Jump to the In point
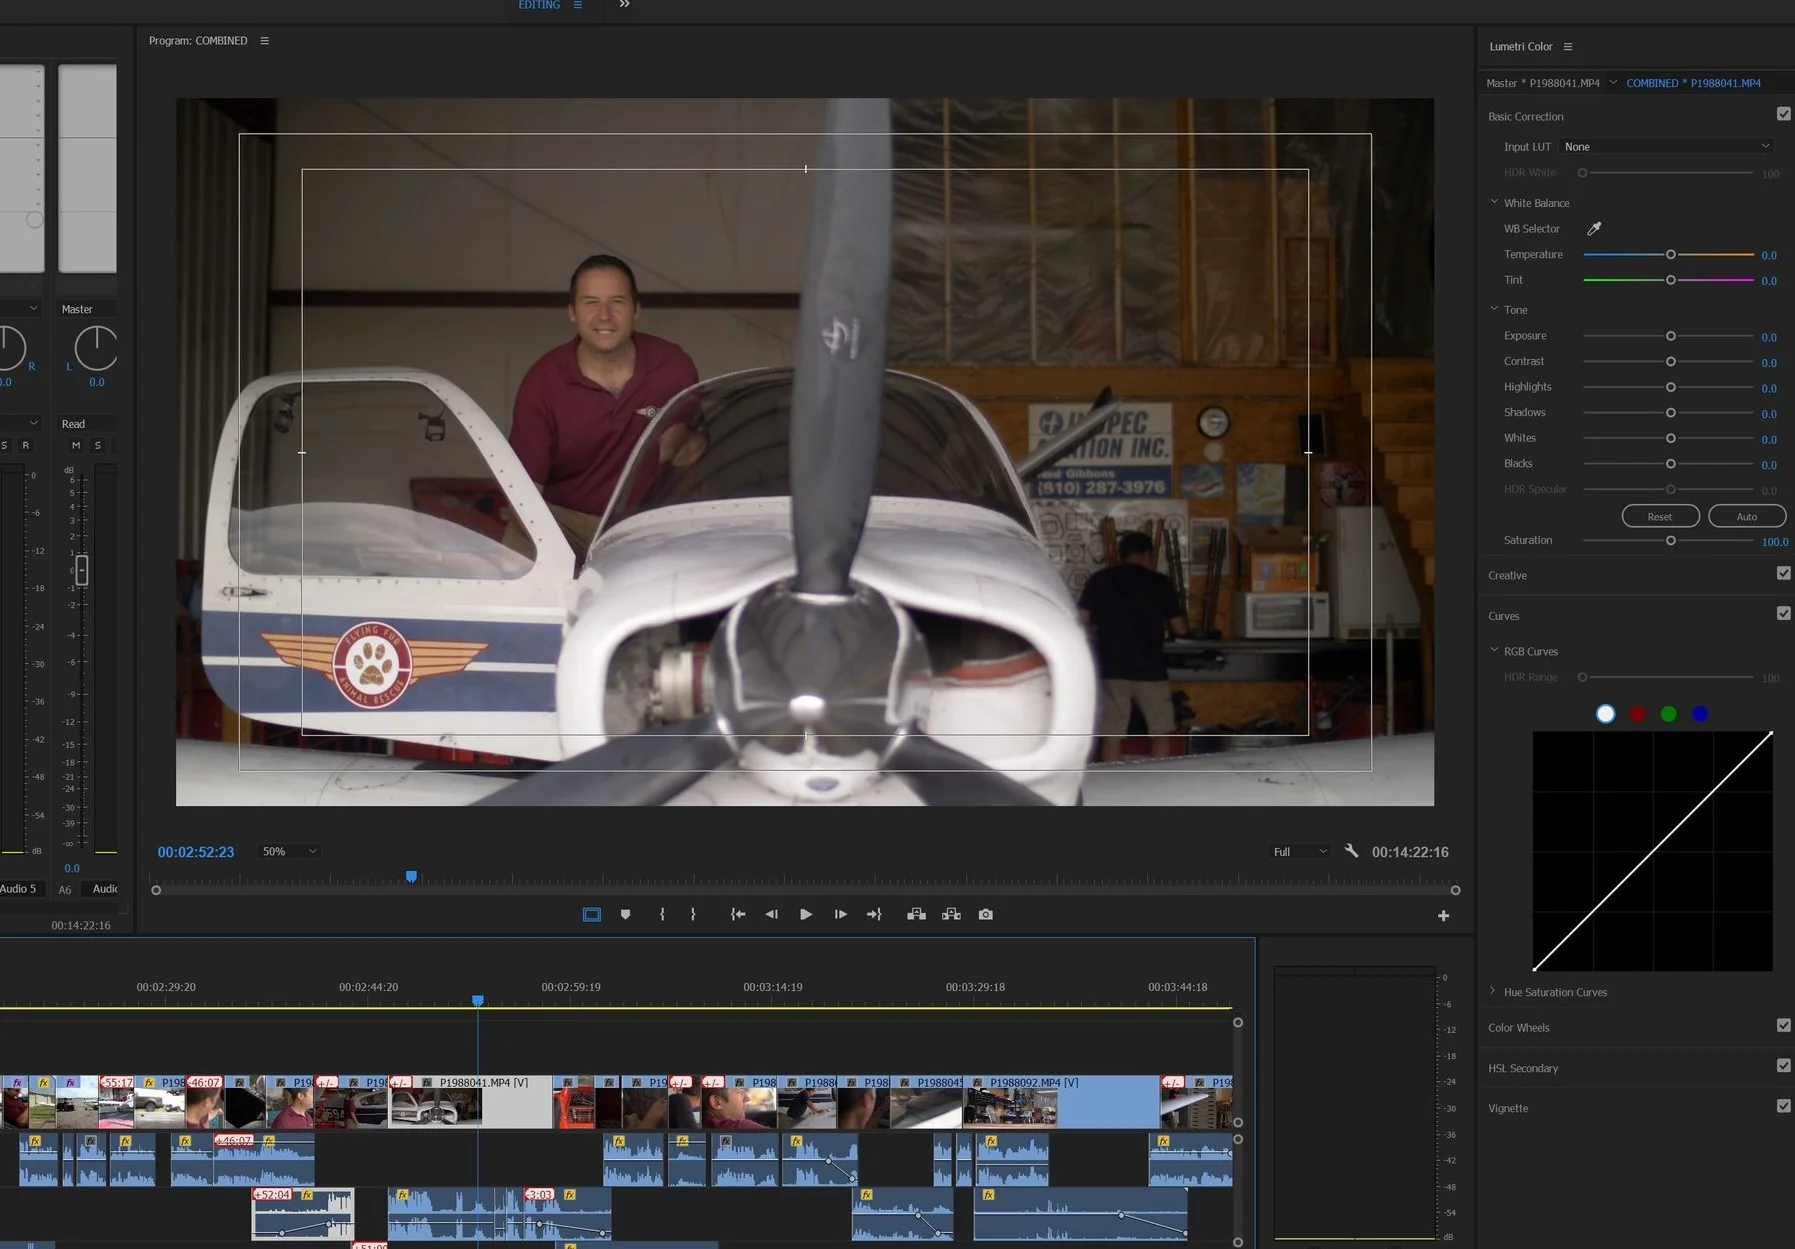 738,914
